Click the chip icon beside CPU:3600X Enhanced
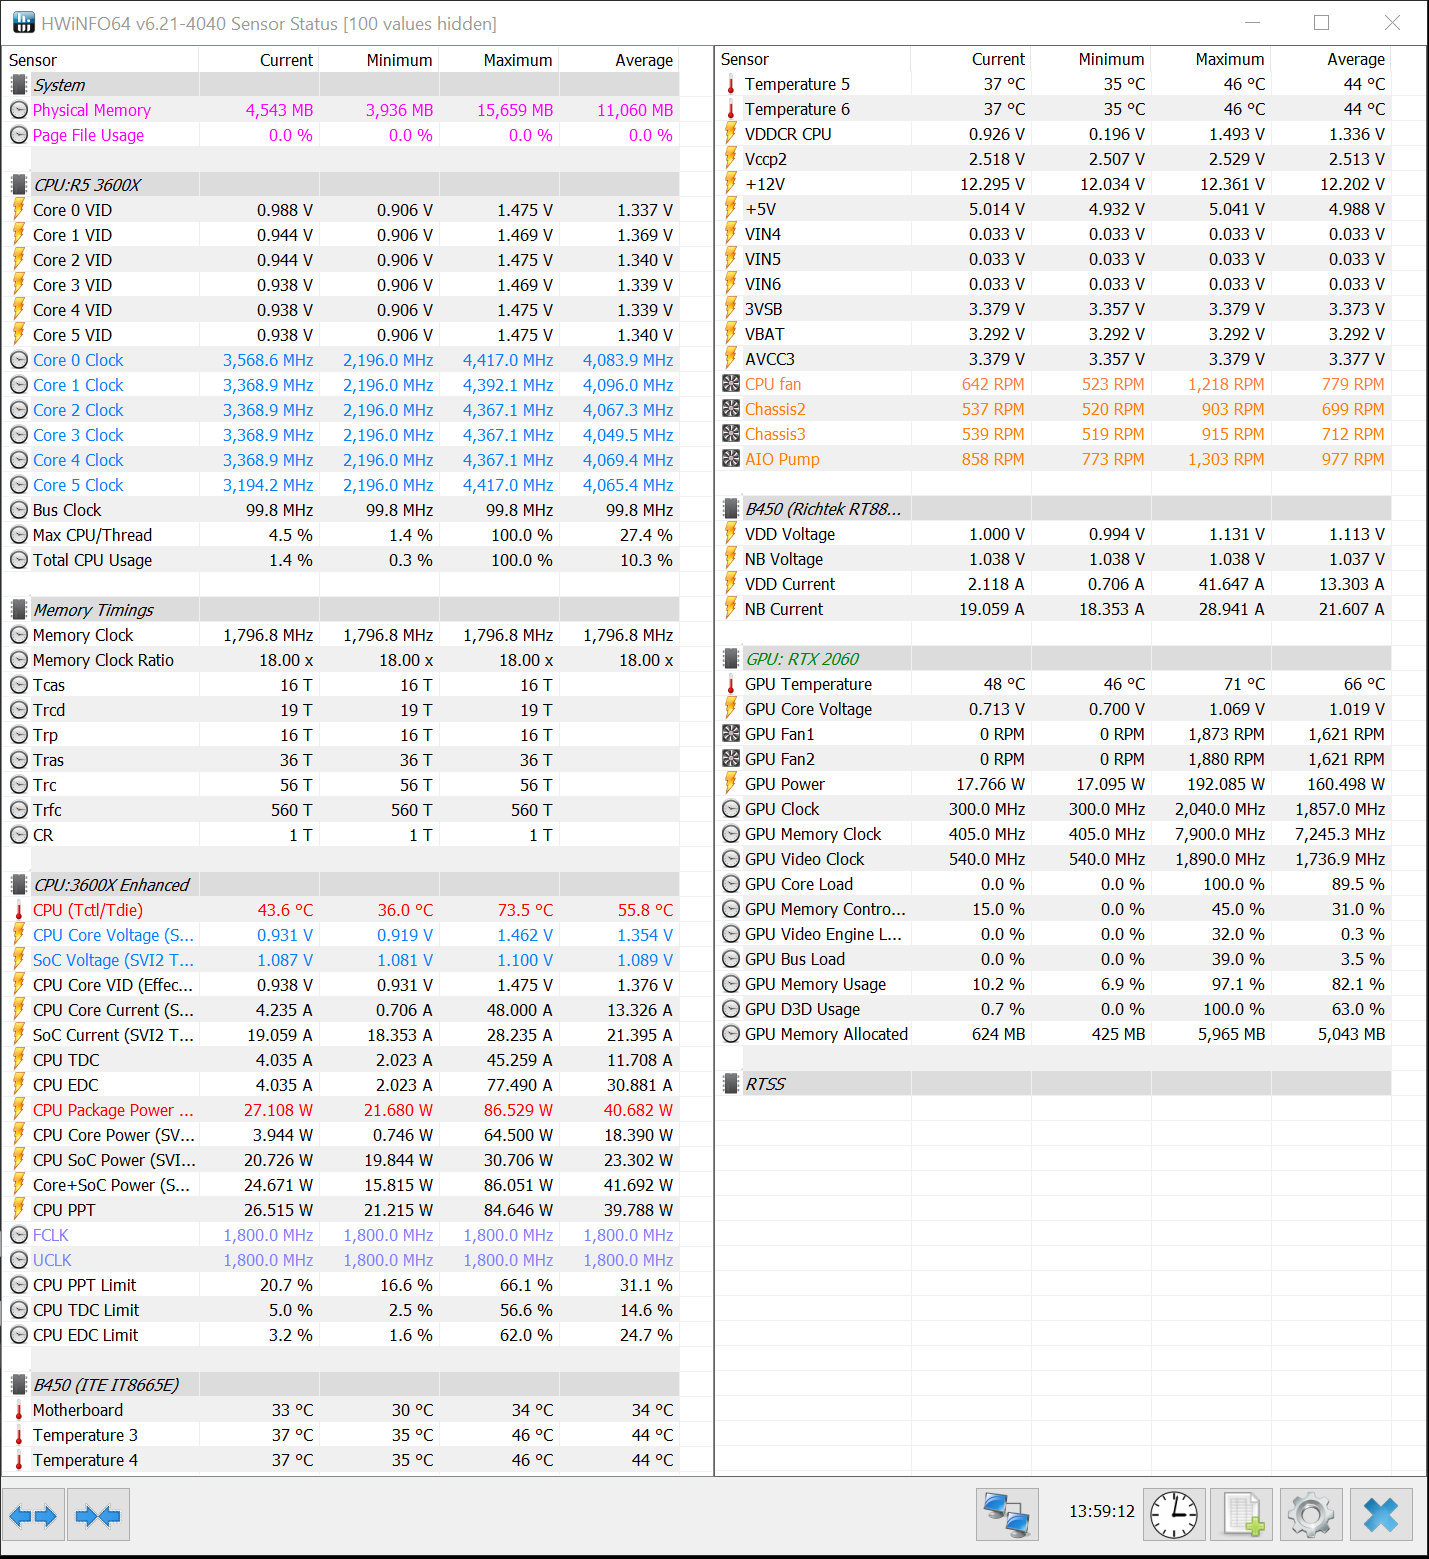Screen dimensions: 1429x1559 tap(19, 885)
